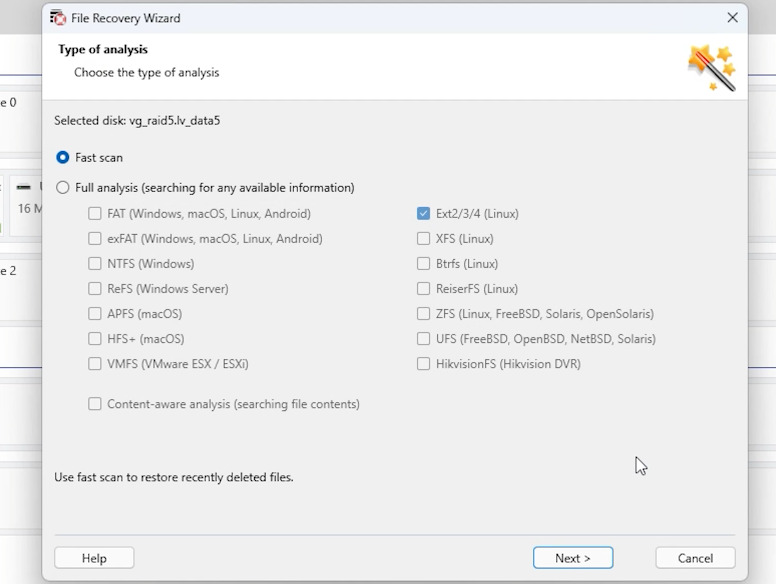Tick the NTFS (Windows) checkbox
This screenshot has width=776, height=584.
(x=95, y=263)
